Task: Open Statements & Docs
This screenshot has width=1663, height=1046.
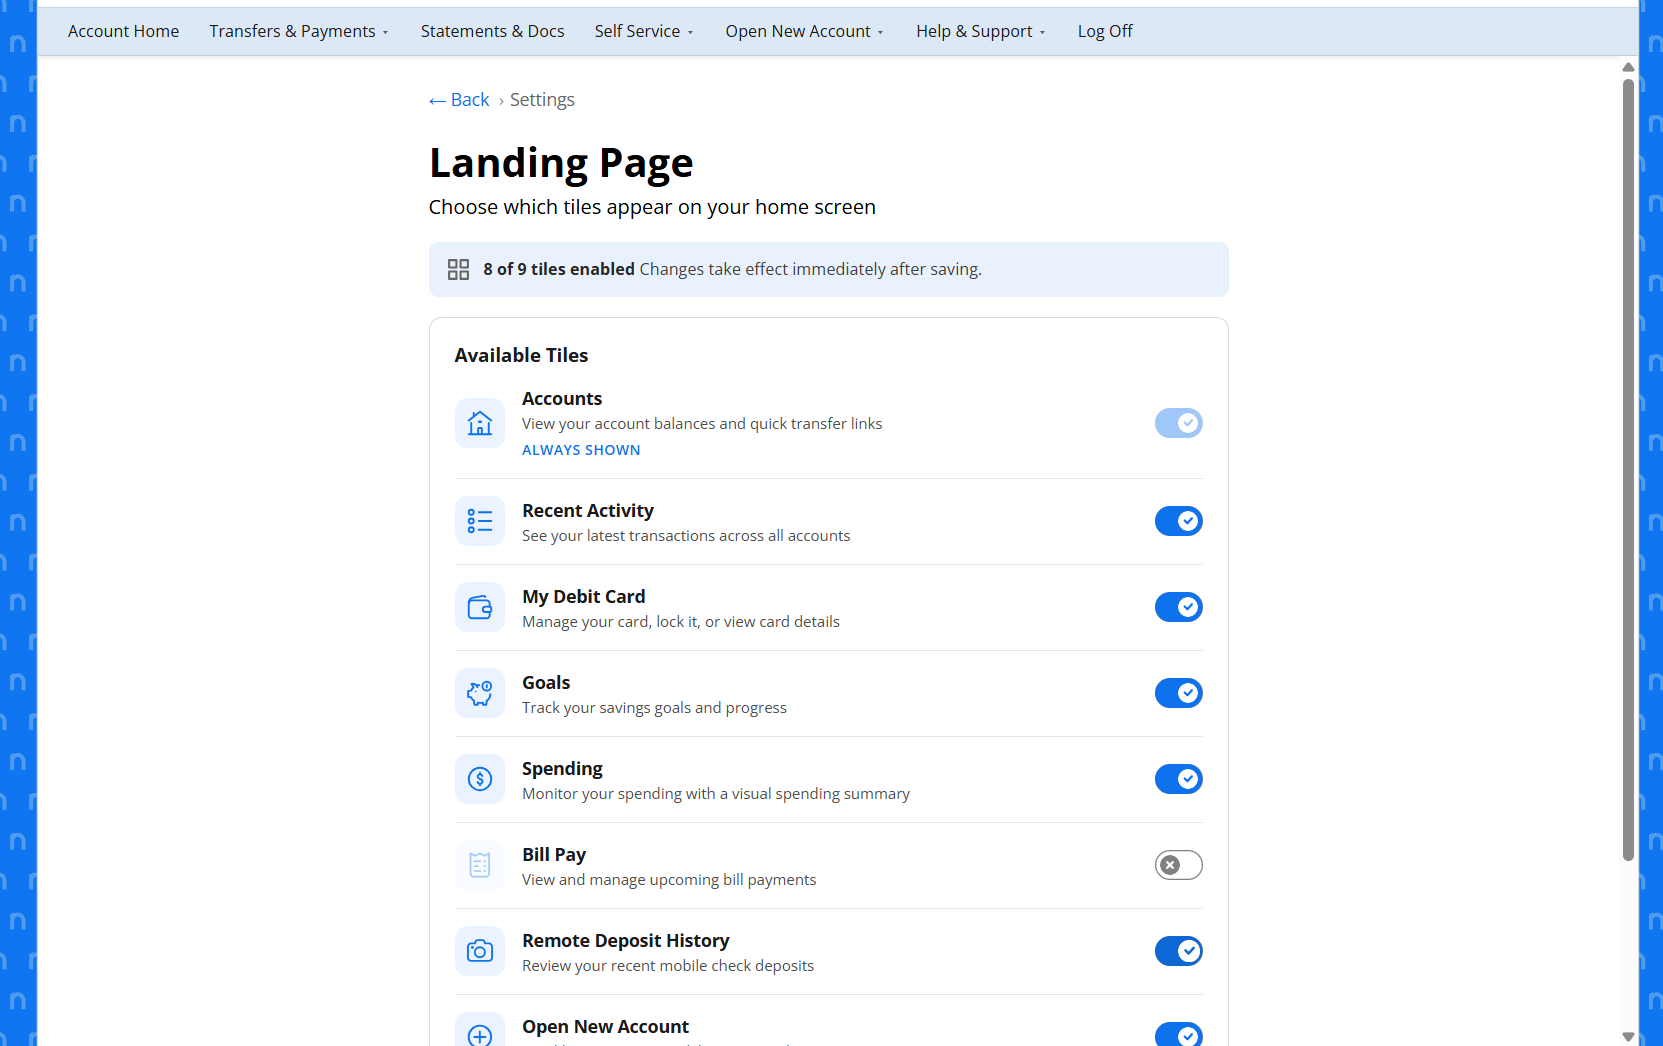Action: pyautogui.click(x=492, y=31)
